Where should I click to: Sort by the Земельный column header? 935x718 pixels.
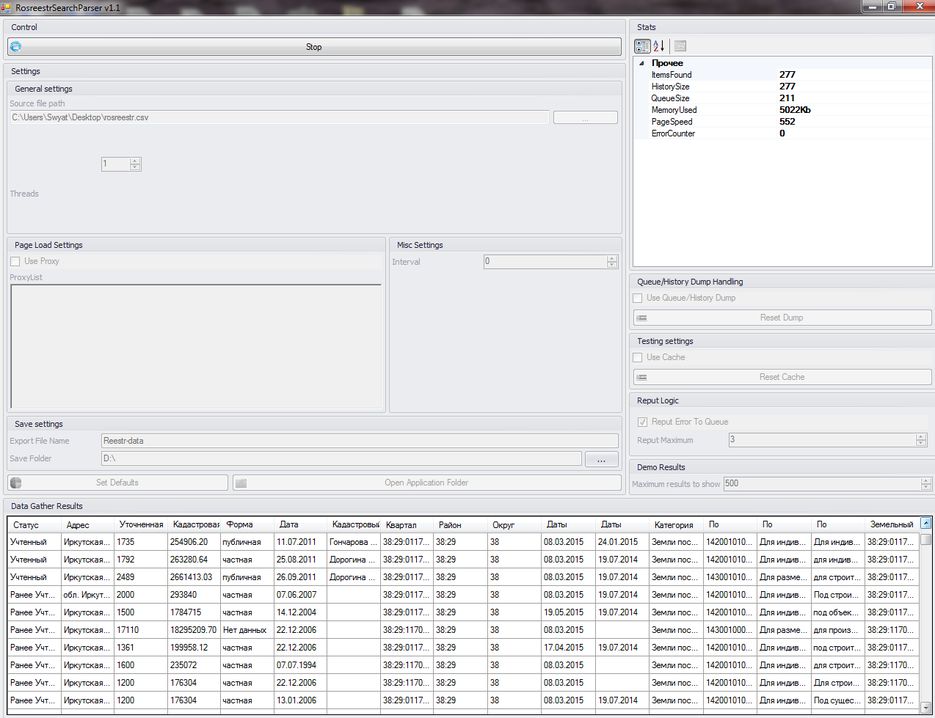pyautogui.click(x=891, y=525)
